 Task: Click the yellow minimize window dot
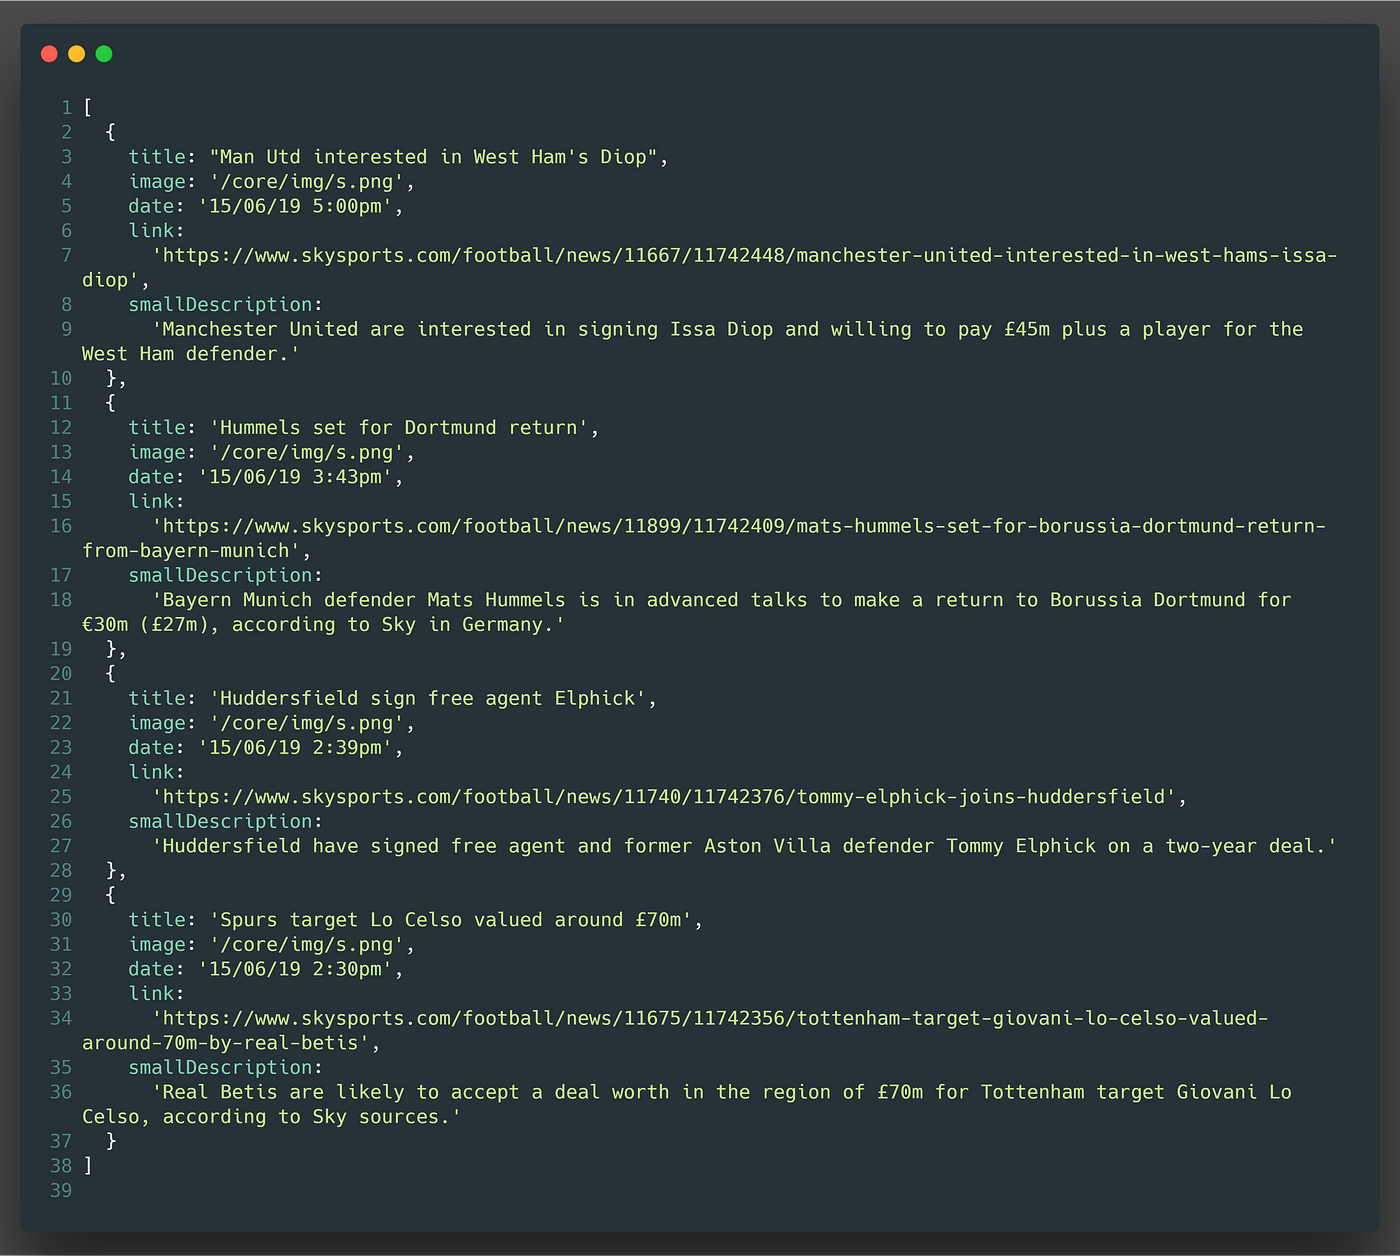(x=77, y=54)
